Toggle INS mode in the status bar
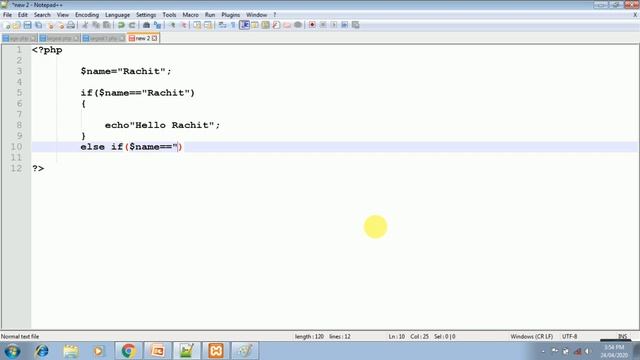 coord(622,337)
